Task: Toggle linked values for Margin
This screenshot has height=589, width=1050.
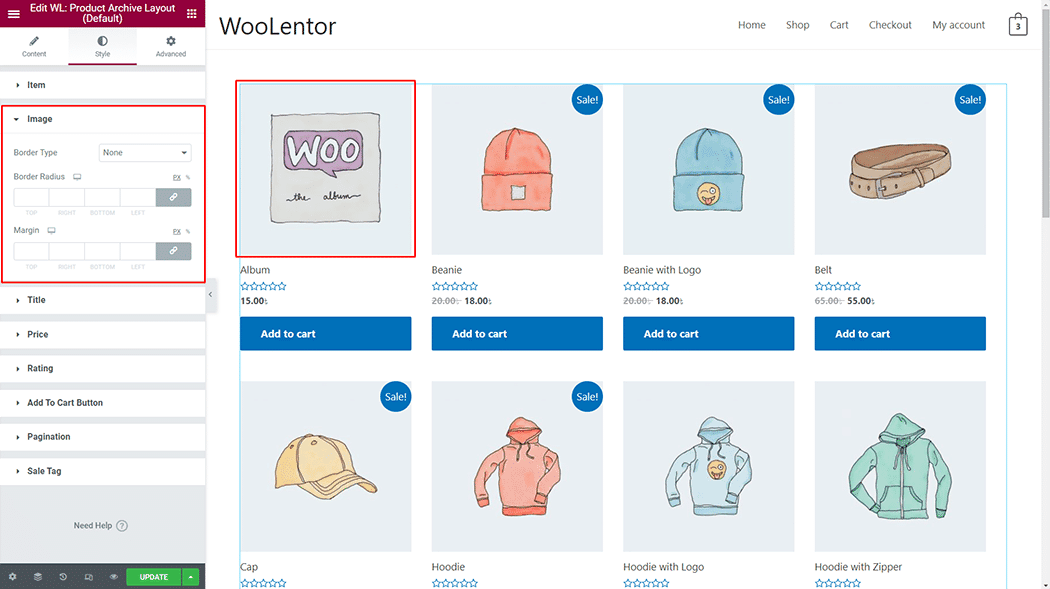Action: [x=173, y=251]
